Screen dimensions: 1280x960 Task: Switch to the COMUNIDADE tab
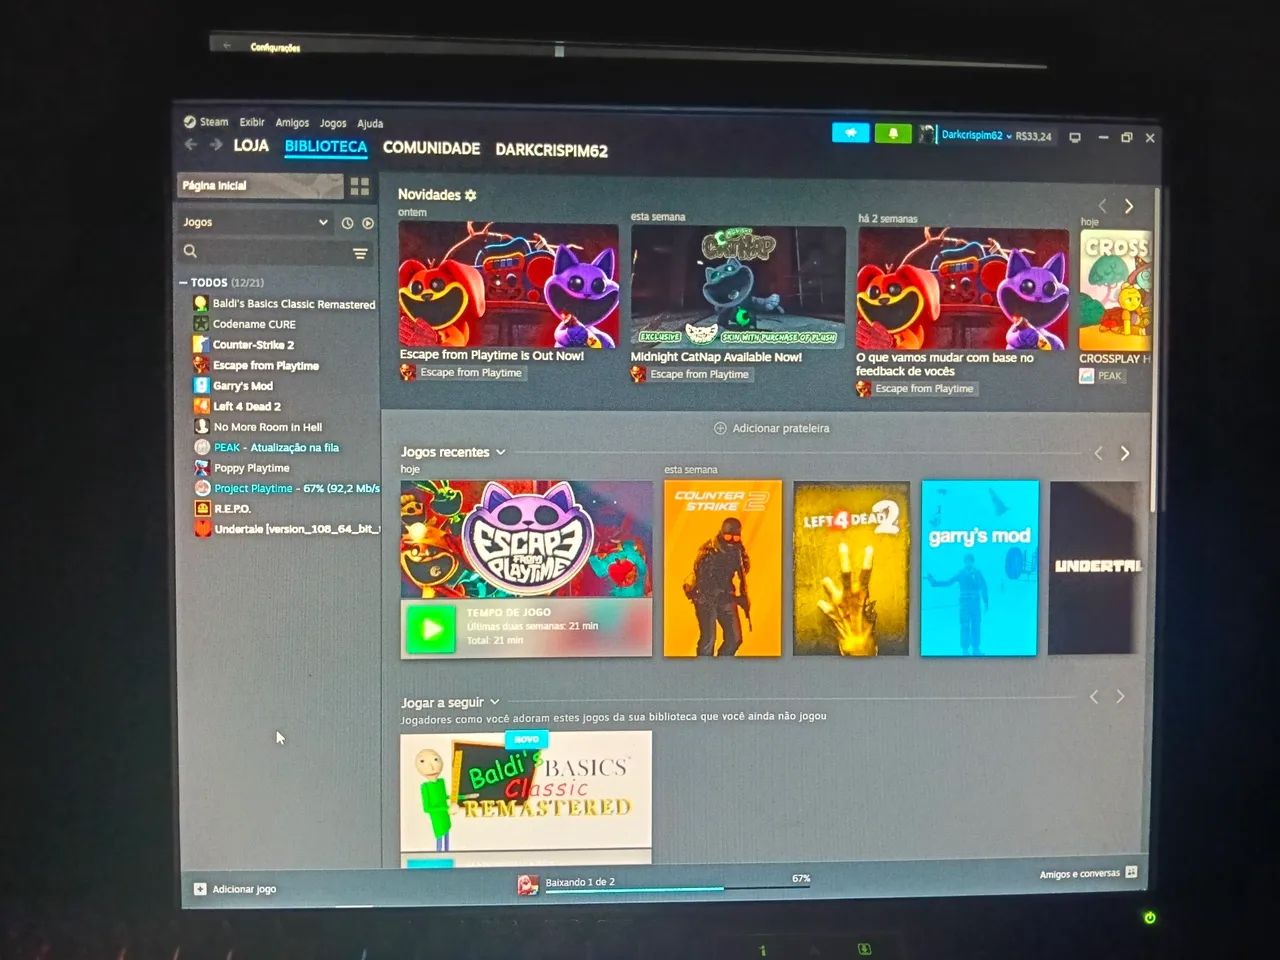pyautogui.click(x=431, y=148)
